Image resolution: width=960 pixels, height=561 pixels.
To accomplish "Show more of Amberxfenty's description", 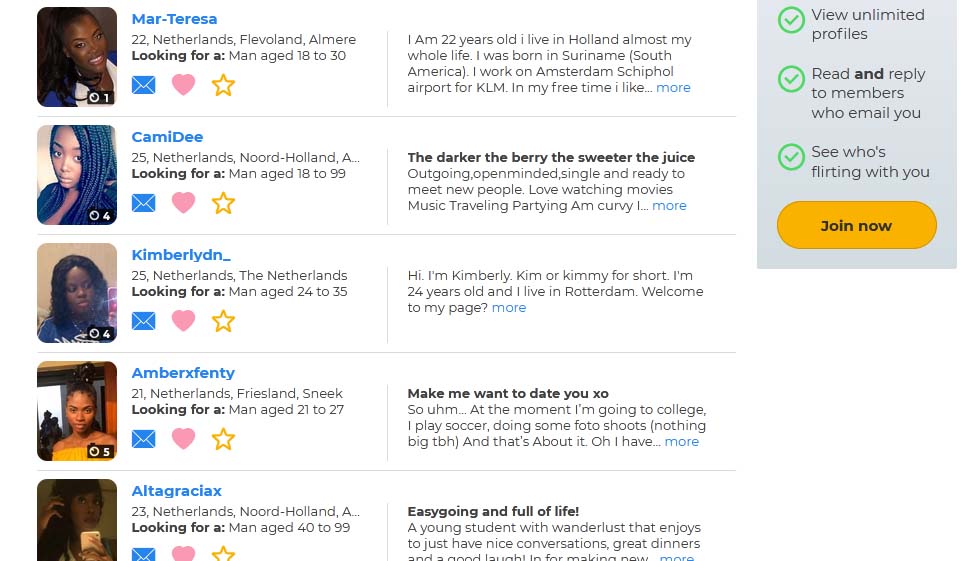I will (682, 442).
